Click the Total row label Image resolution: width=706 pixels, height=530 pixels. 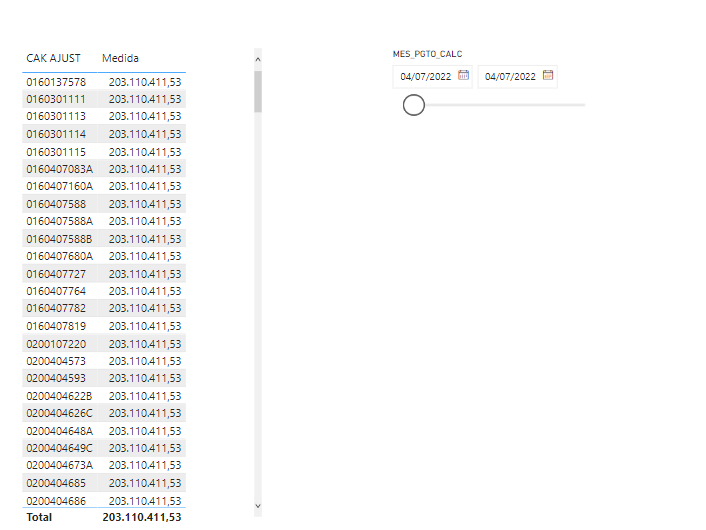point(39,517)
